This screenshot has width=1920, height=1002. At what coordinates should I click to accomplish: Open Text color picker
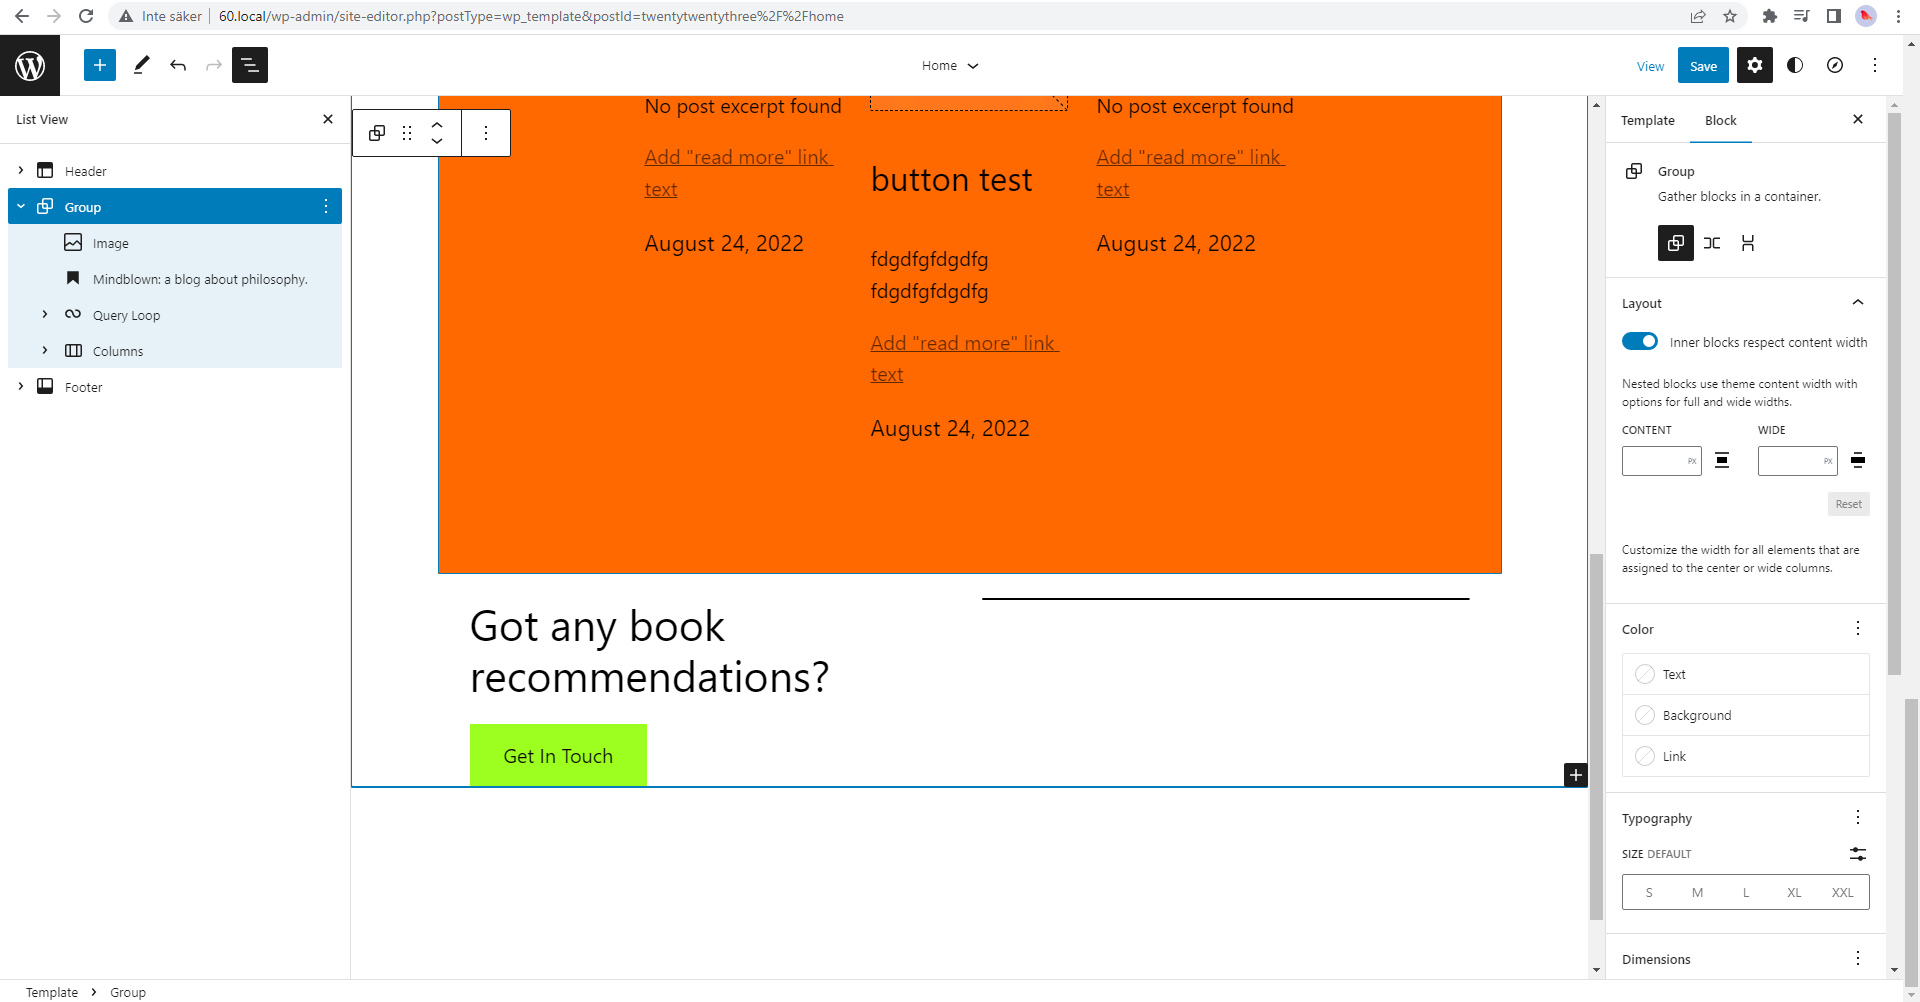[x=1746, y=674]
